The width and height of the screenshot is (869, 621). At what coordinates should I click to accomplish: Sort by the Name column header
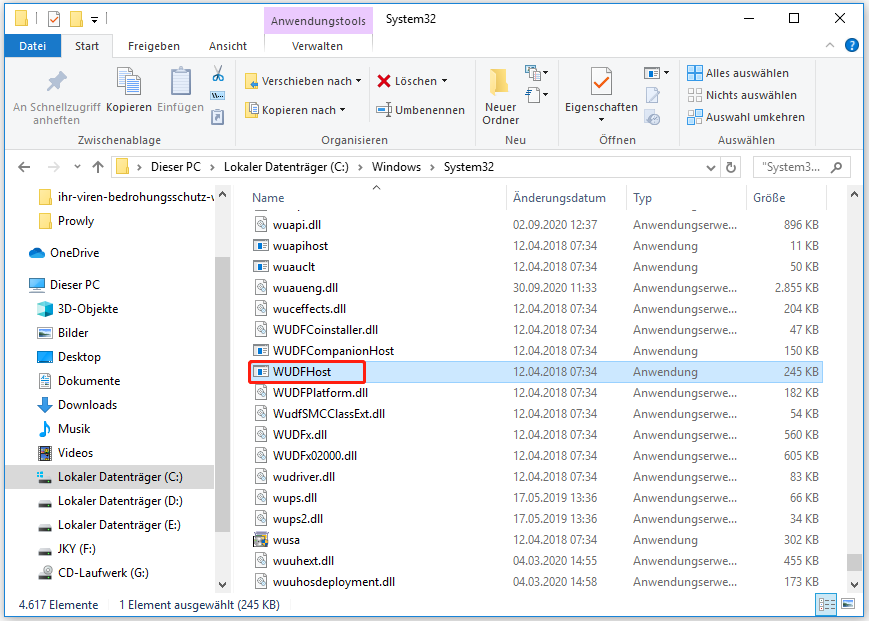[x=268, y=198]
